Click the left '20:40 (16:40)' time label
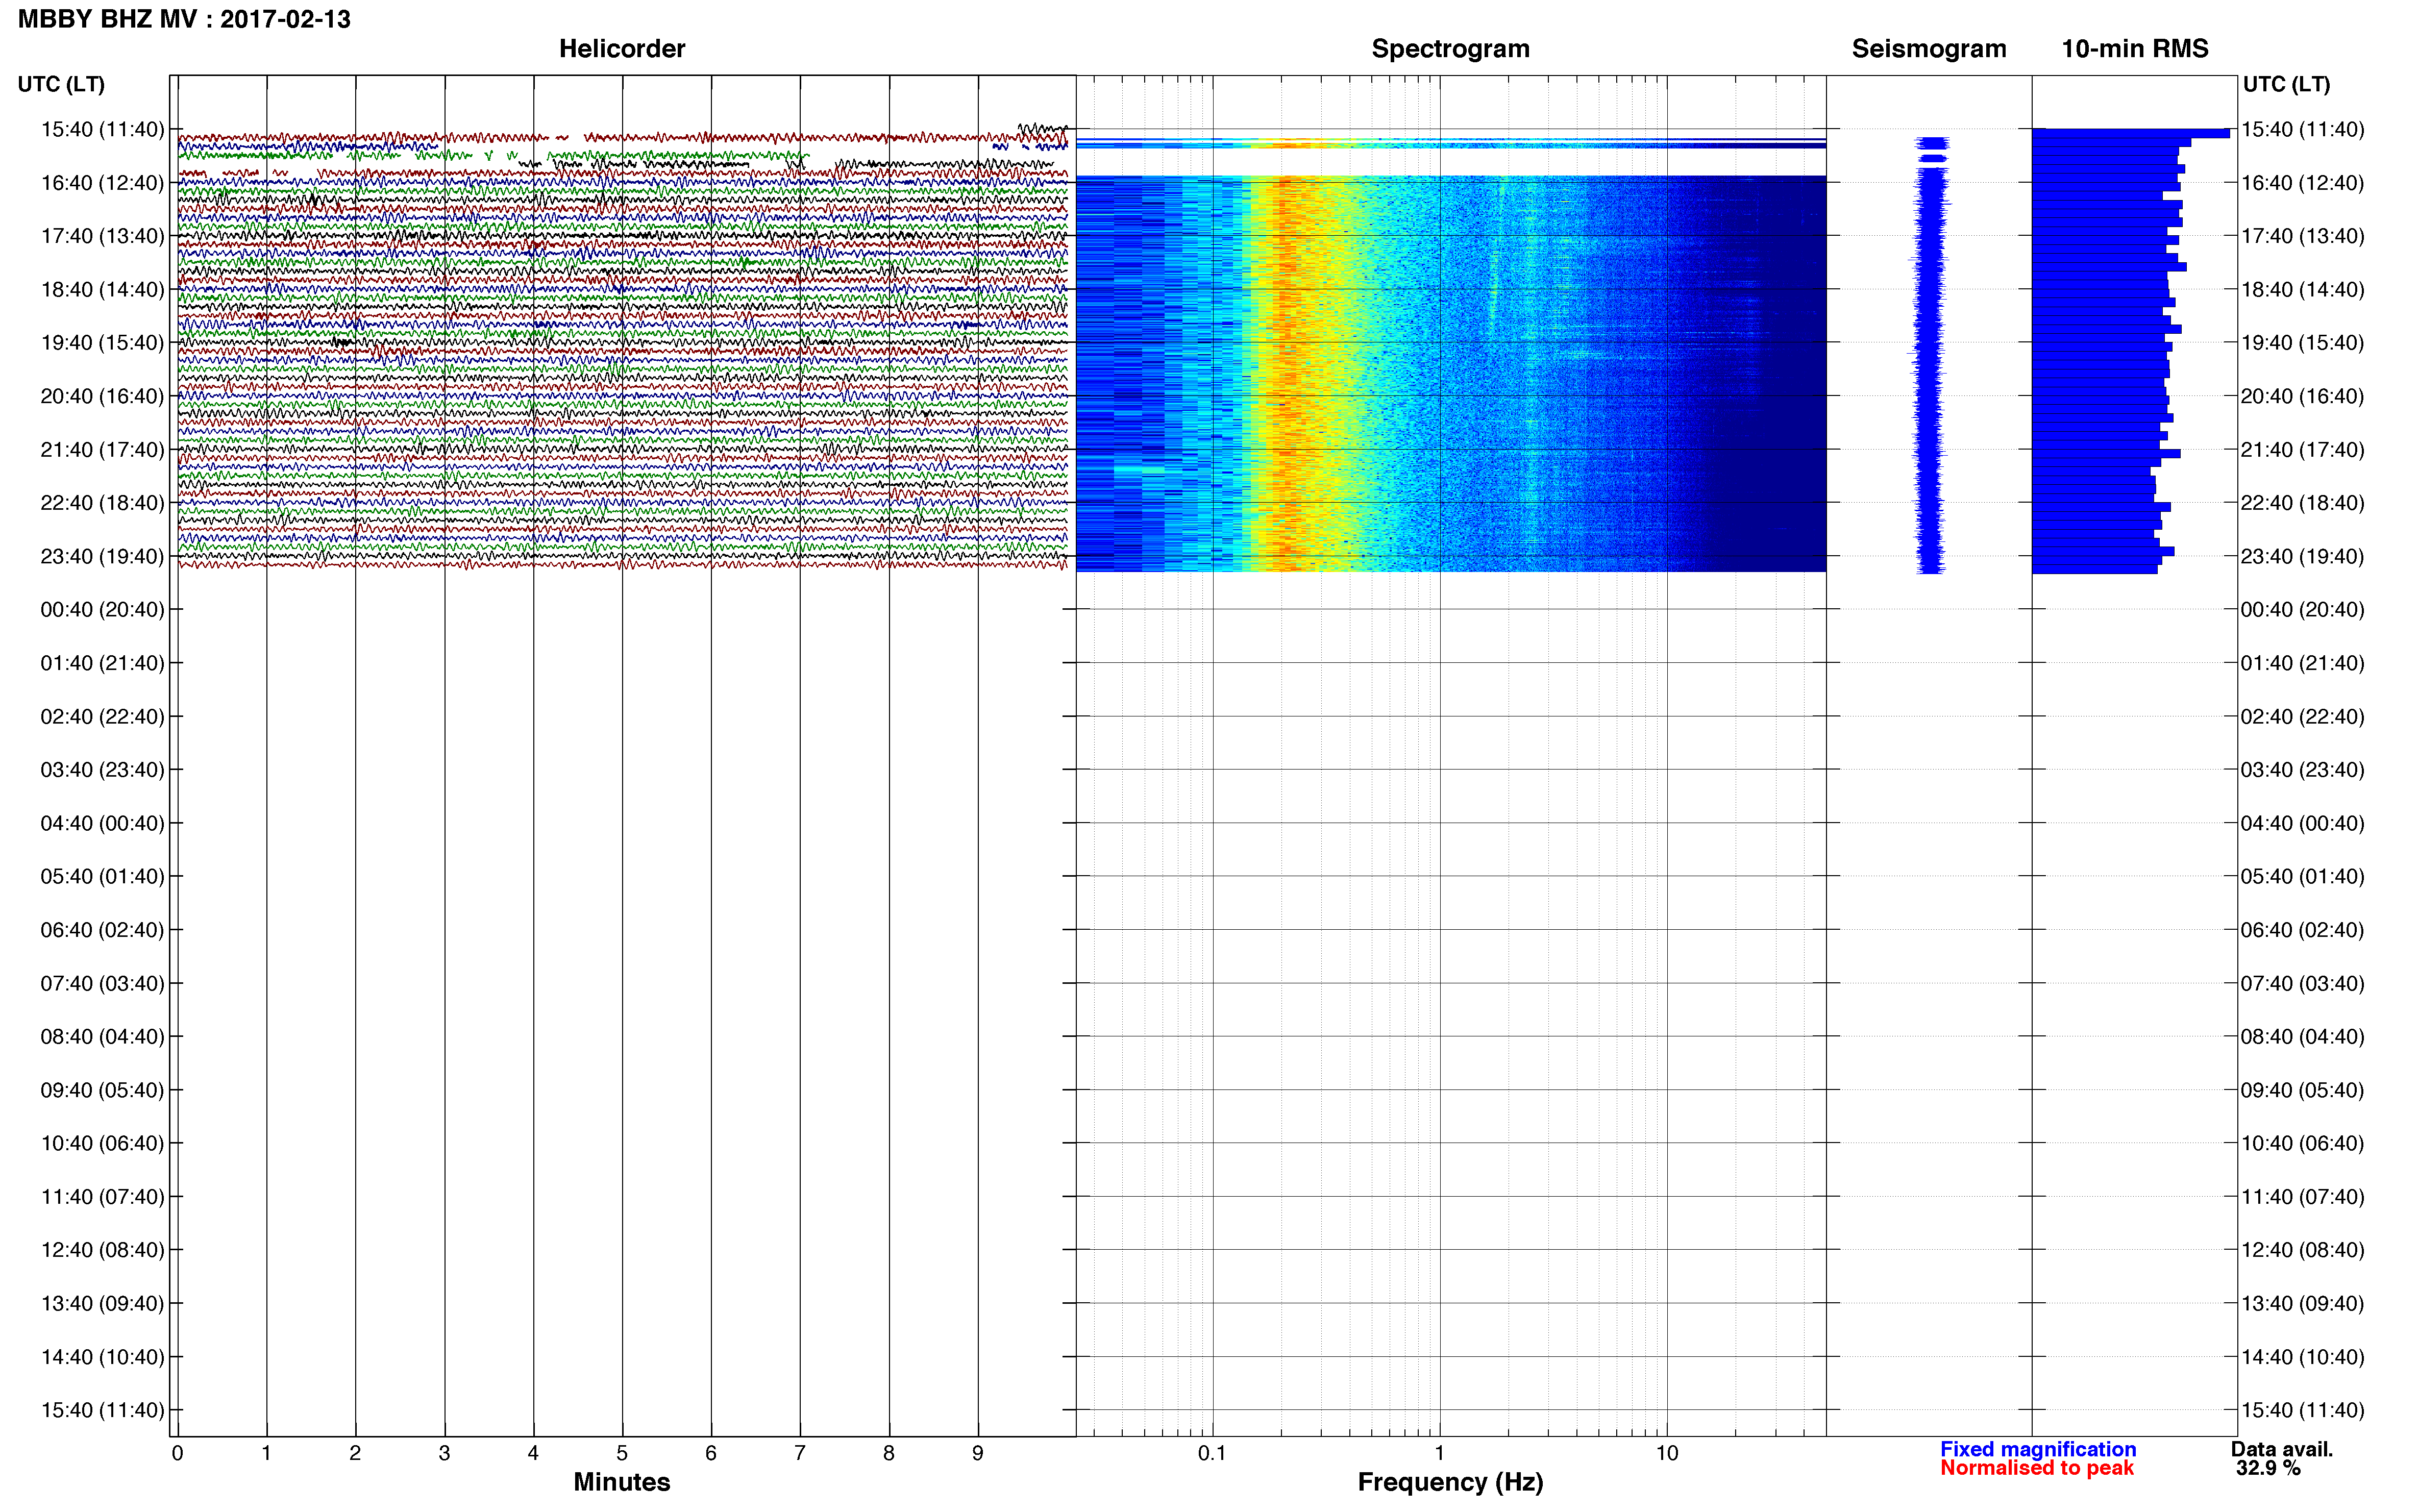Screen dimensions: 2419x1512 (102, 396)
